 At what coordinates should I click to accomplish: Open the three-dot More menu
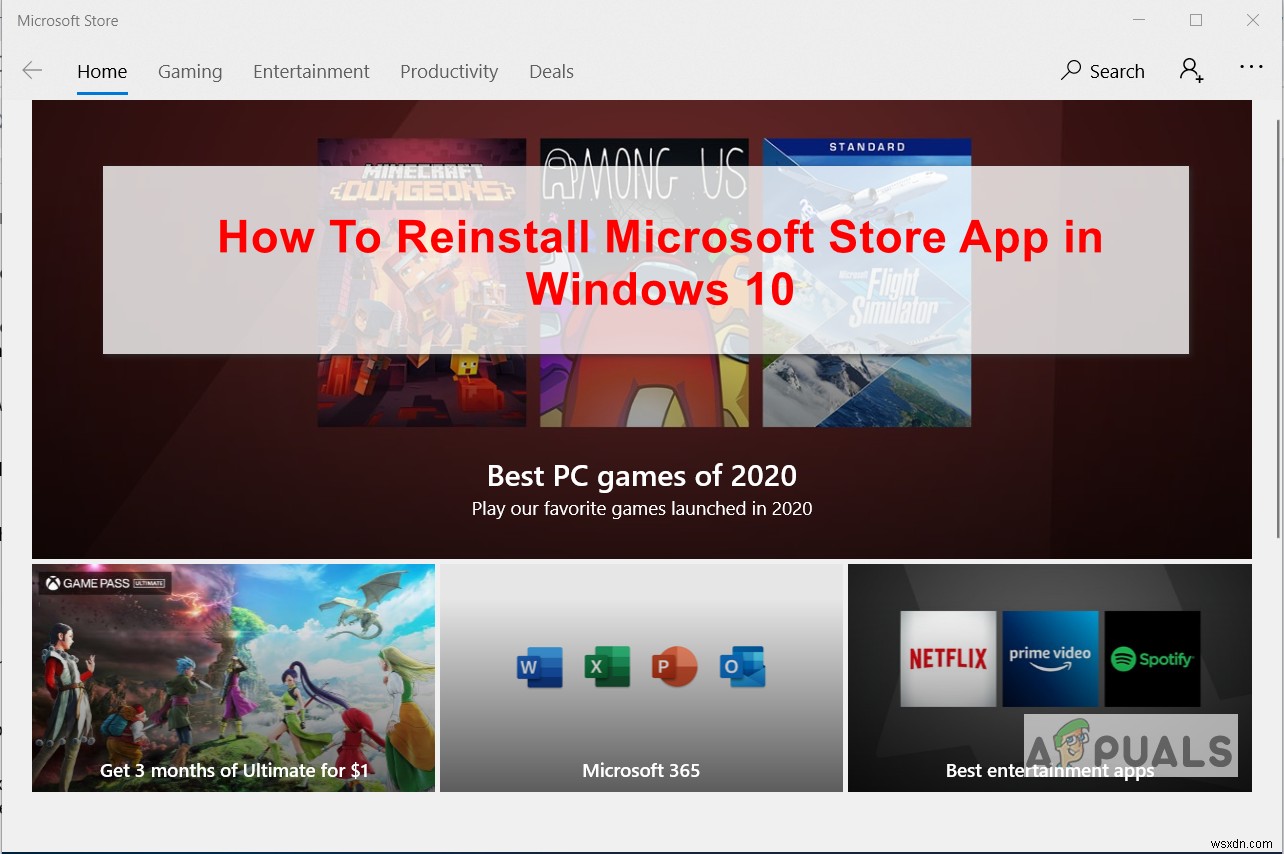[1251, 67]
